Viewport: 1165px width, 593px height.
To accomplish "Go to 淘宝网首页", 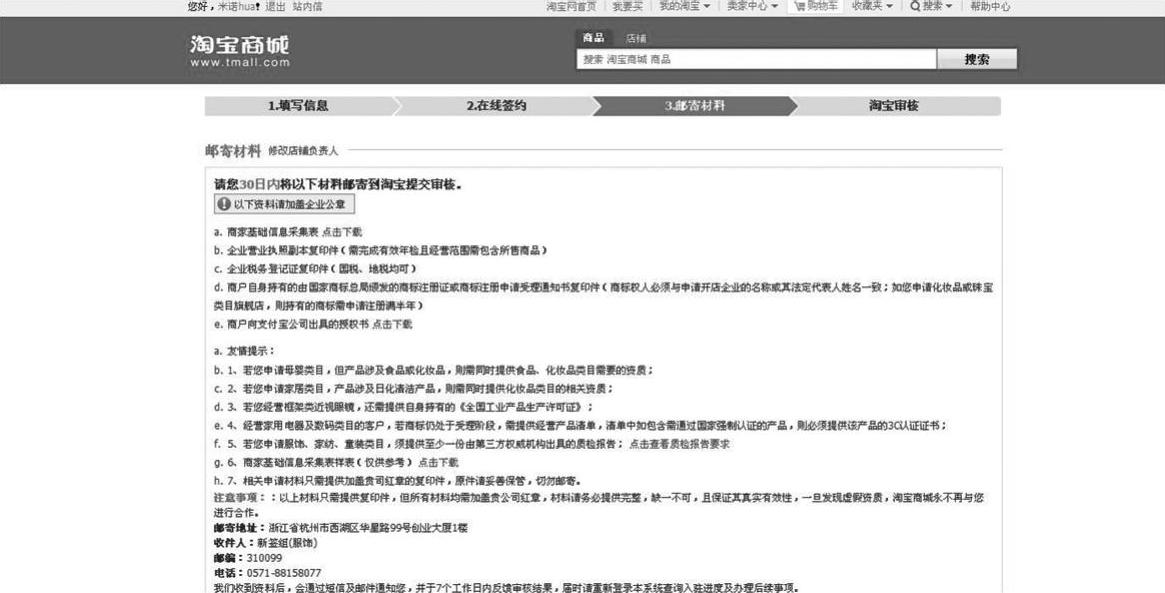I will [571, 6].
